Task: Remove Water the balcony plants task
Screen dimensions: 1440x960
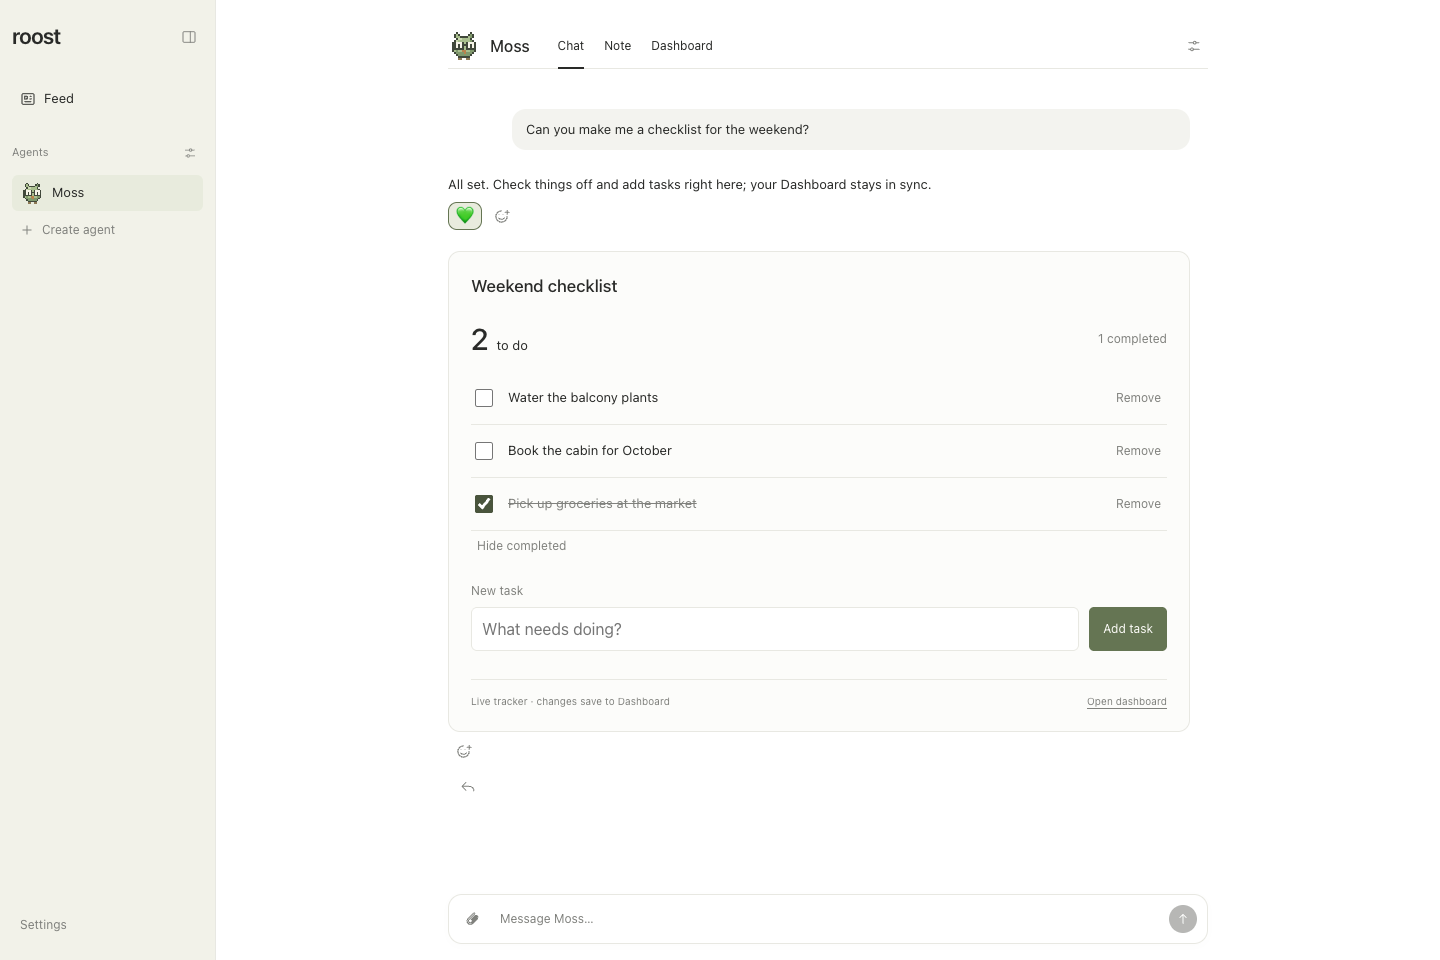Action: pyautogui.click(x=1138, y=398)
